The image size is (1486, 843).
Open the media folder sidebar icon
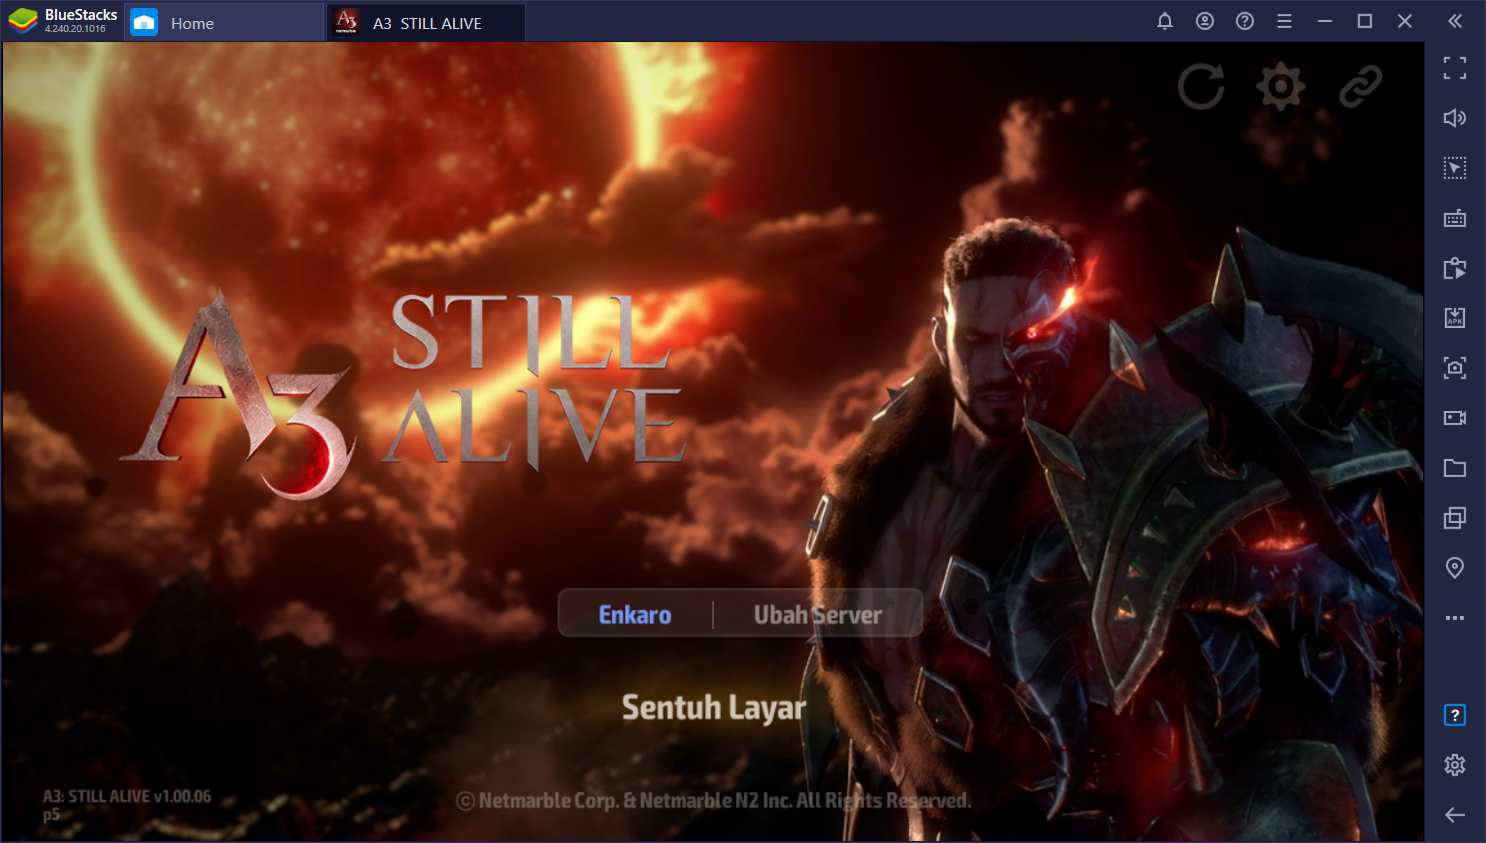(1455, 468)
